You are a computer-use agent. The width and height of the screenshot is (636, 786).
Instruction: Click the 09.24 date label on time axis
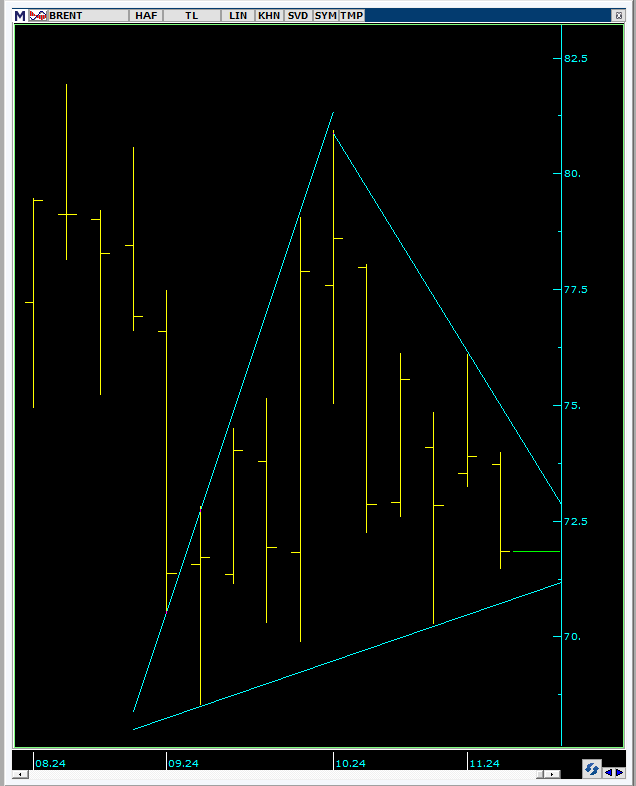pyautogui.click(x=184, y=763)
